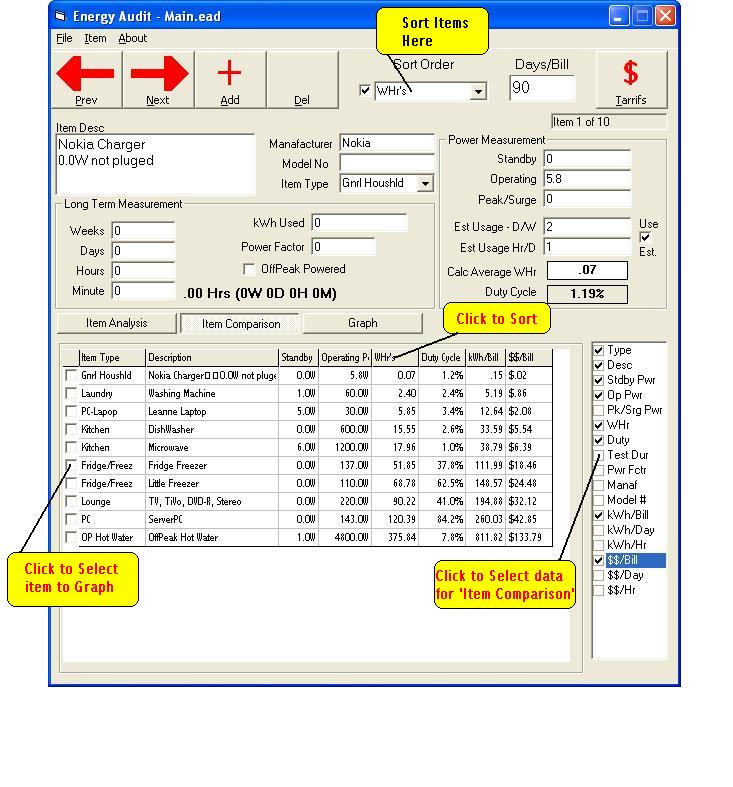Click the Fridge Freezer description cell

tap(211, 465)
